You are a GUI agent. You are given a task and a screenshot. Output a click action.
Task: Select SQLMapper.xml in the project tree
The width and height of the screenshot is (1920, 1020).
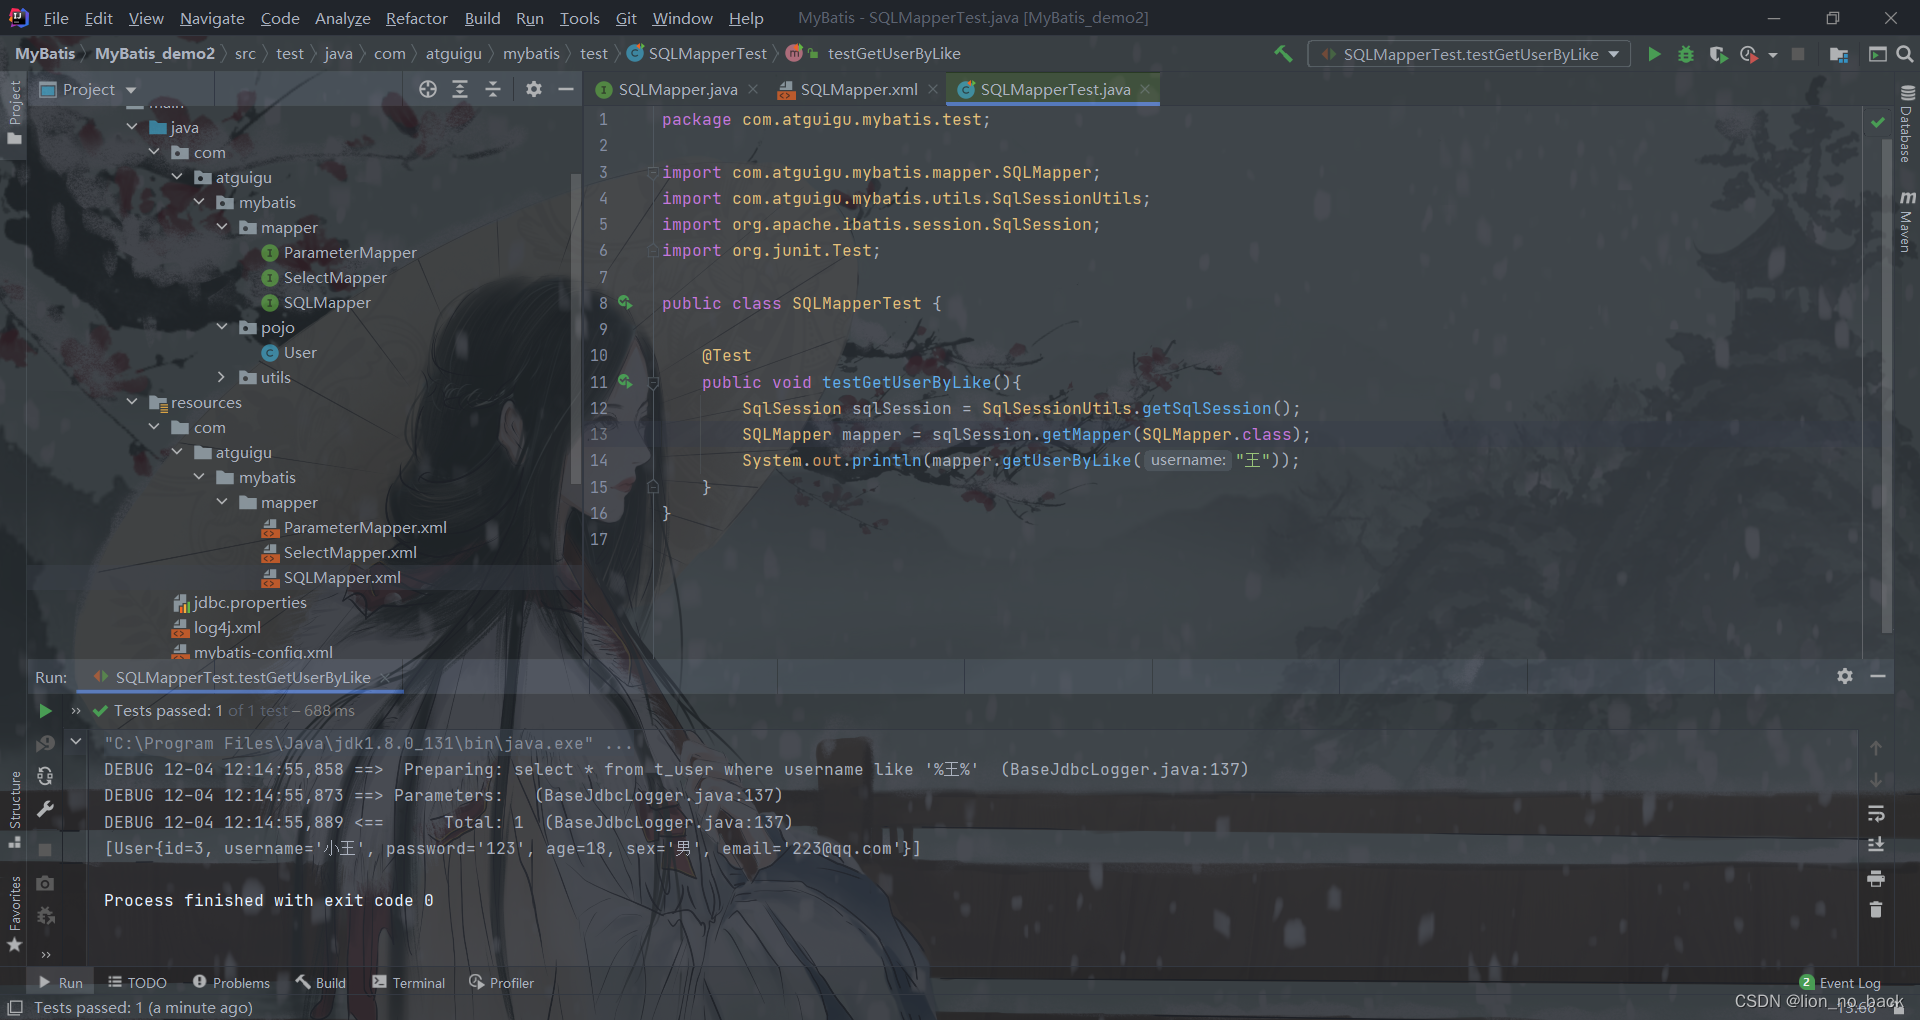pyautogui.click(x=341, y=577)
